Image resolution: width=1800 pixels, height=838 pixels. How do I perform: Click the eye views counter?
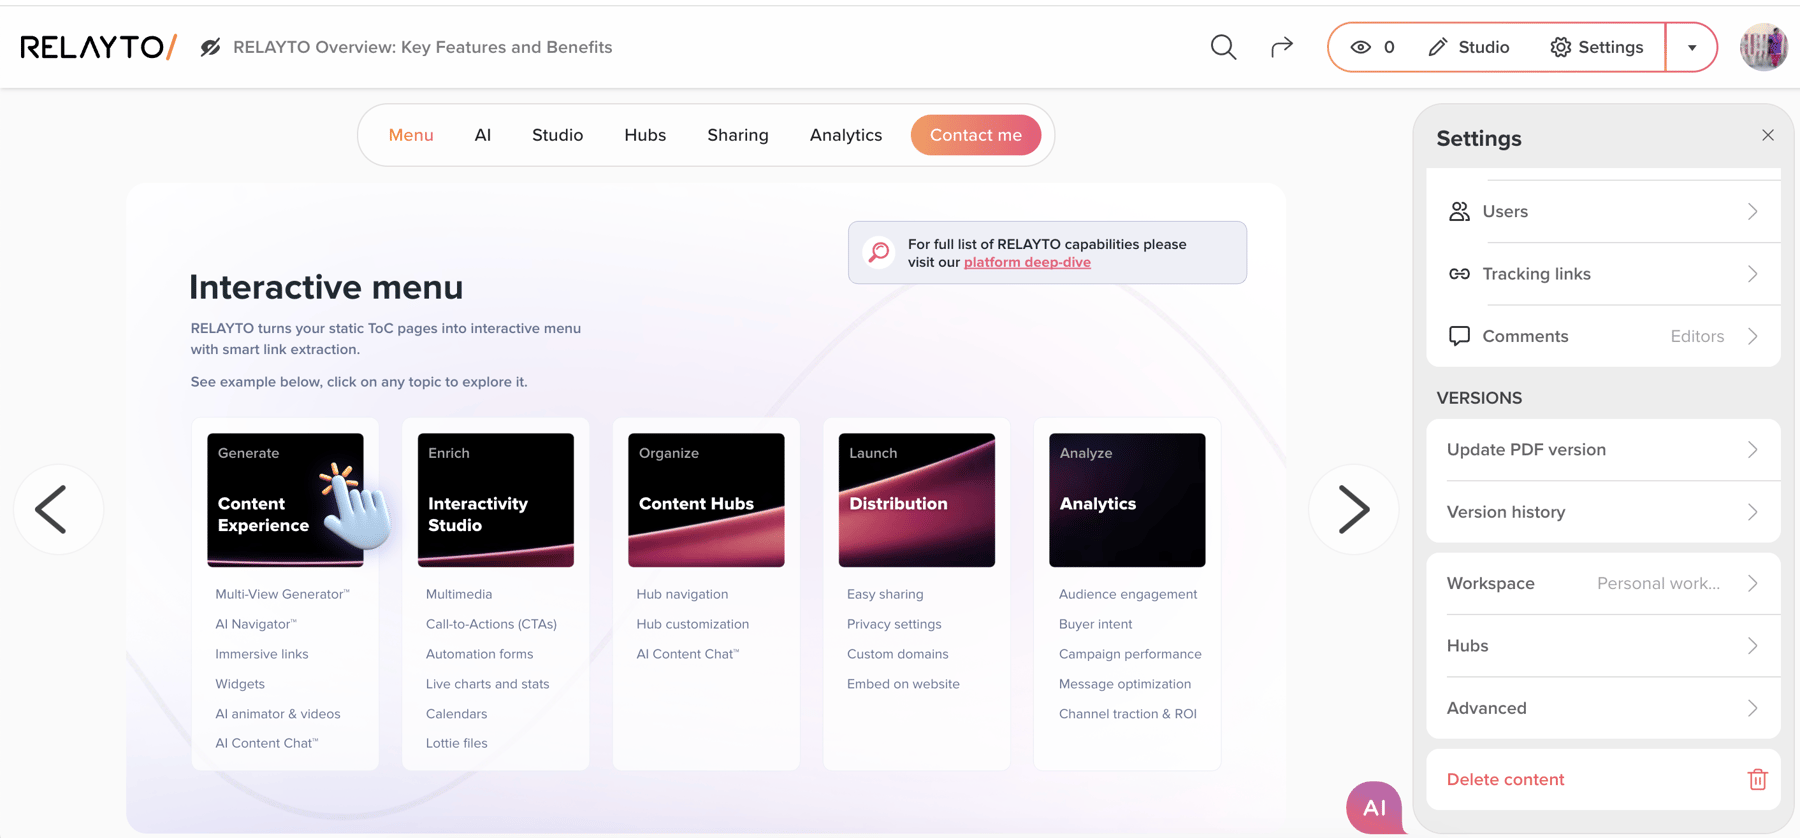click(x=1372, y=47)
